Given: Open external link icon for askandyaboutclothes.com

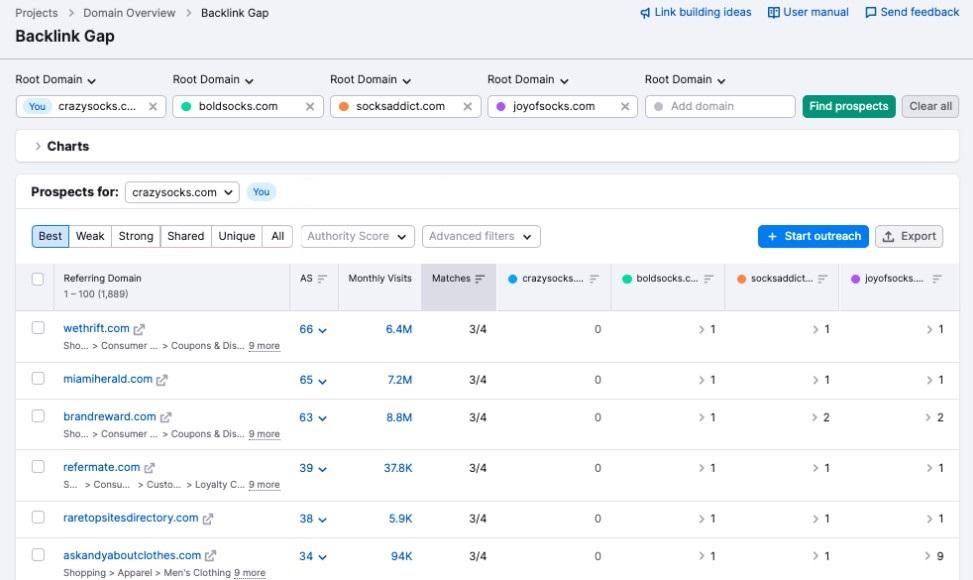Looking at the screenshot, I should (x=210, y=556).
